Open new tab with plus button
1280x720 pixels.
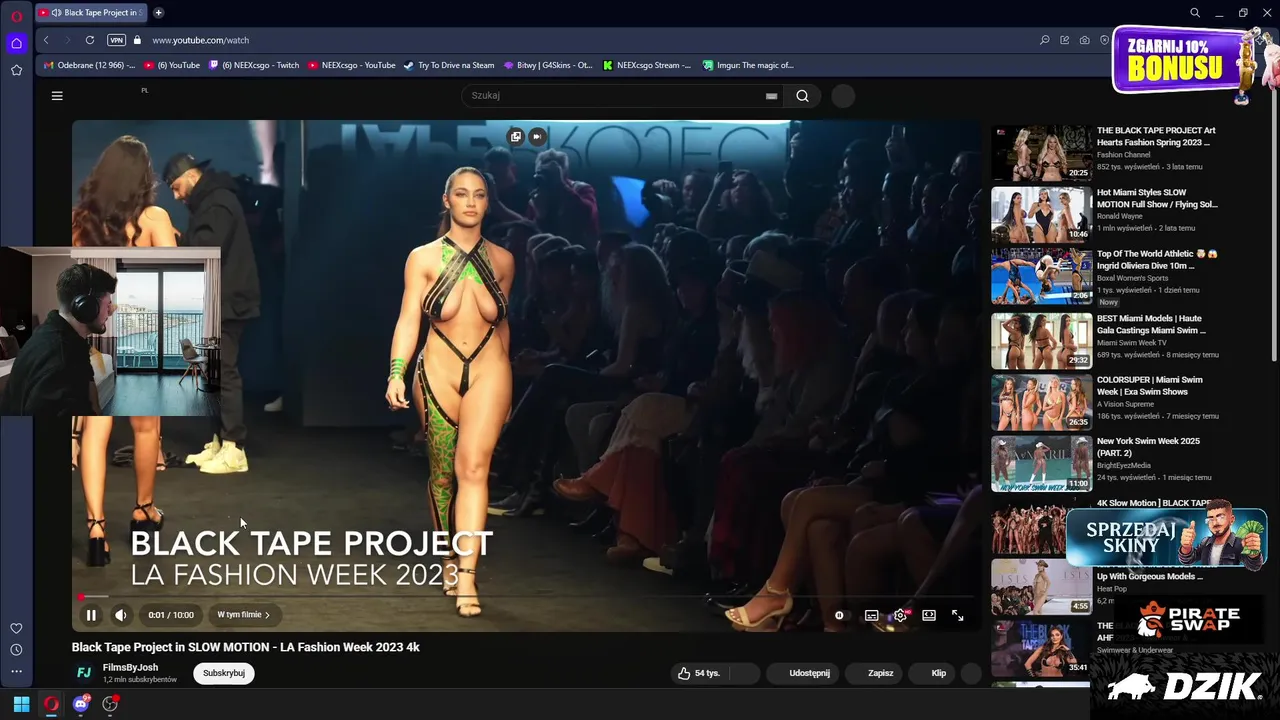tap(158, 13)
